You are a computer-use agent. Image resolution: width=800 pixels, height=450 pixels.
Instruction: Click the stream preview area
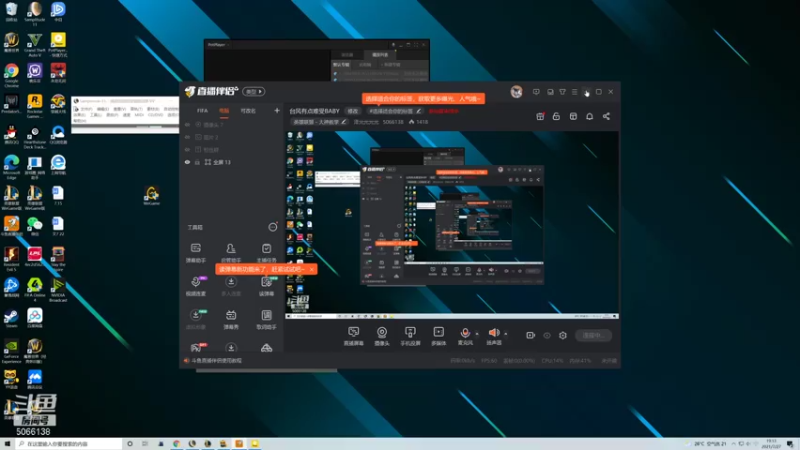coord(452,225)
